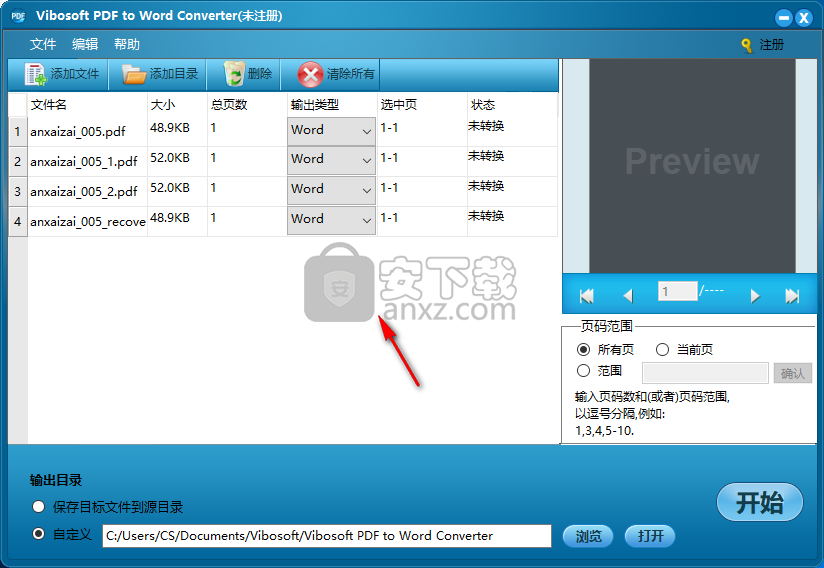Open the 帮助 menu
The image size is (824, 568).
[x=127, y=44]
